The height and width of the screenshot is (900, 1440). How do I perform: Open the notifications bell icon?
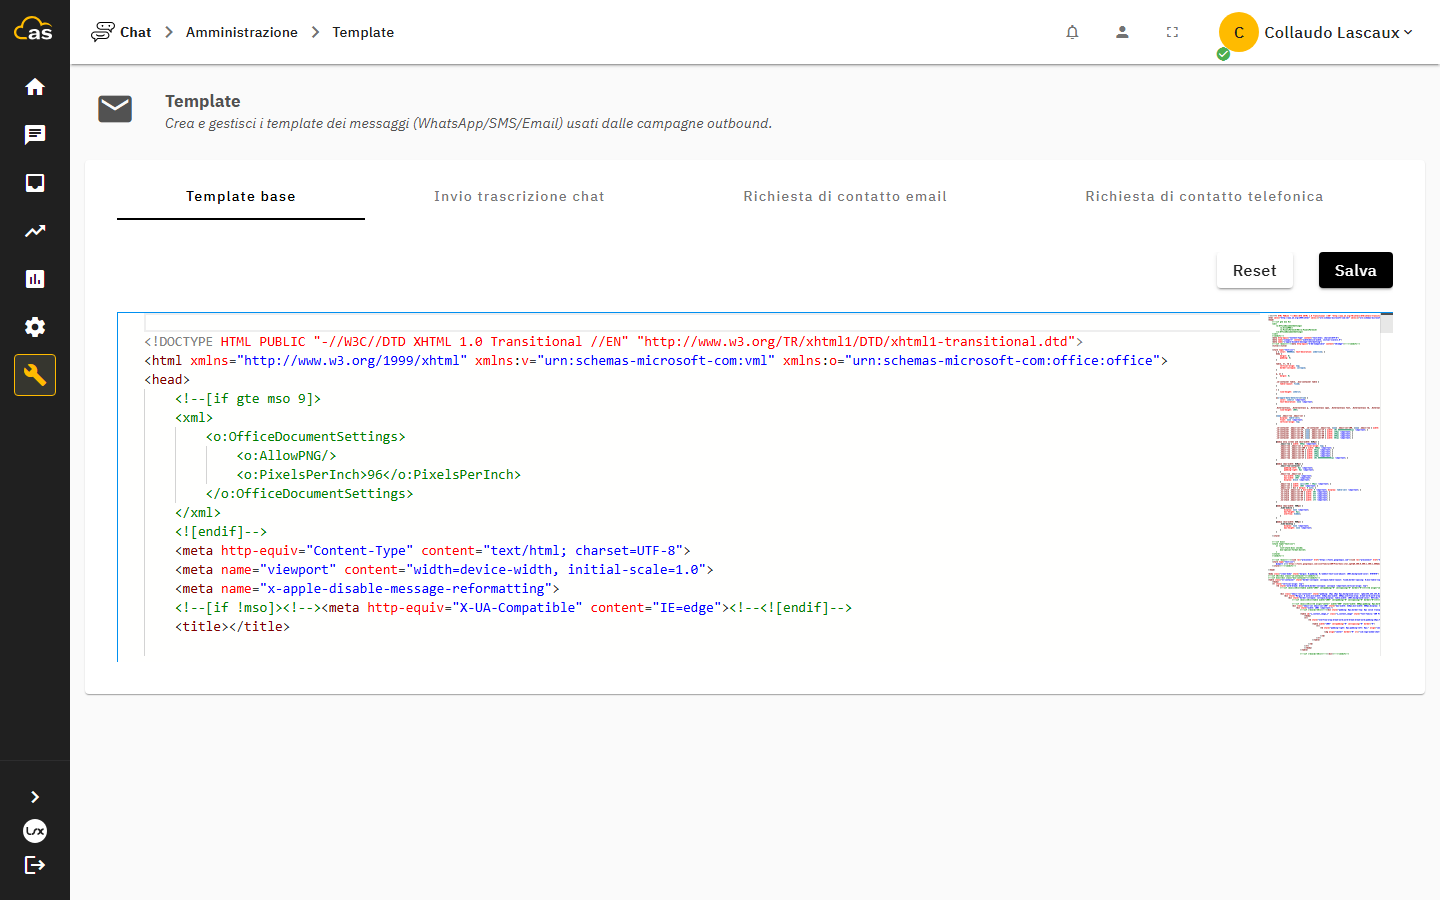(1072, 32)
